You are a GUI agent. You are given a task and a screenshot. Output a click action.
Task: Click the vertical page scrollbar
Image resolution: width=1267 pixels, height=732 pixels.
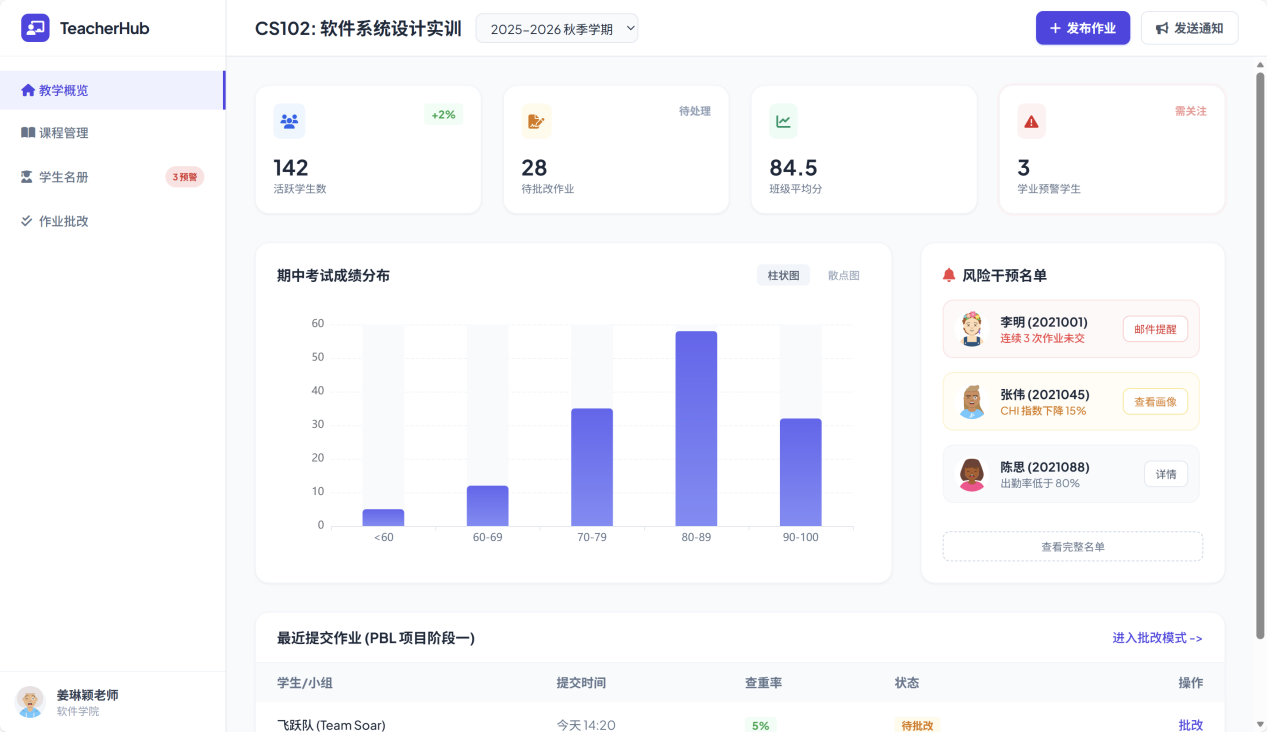[1259, 350]
